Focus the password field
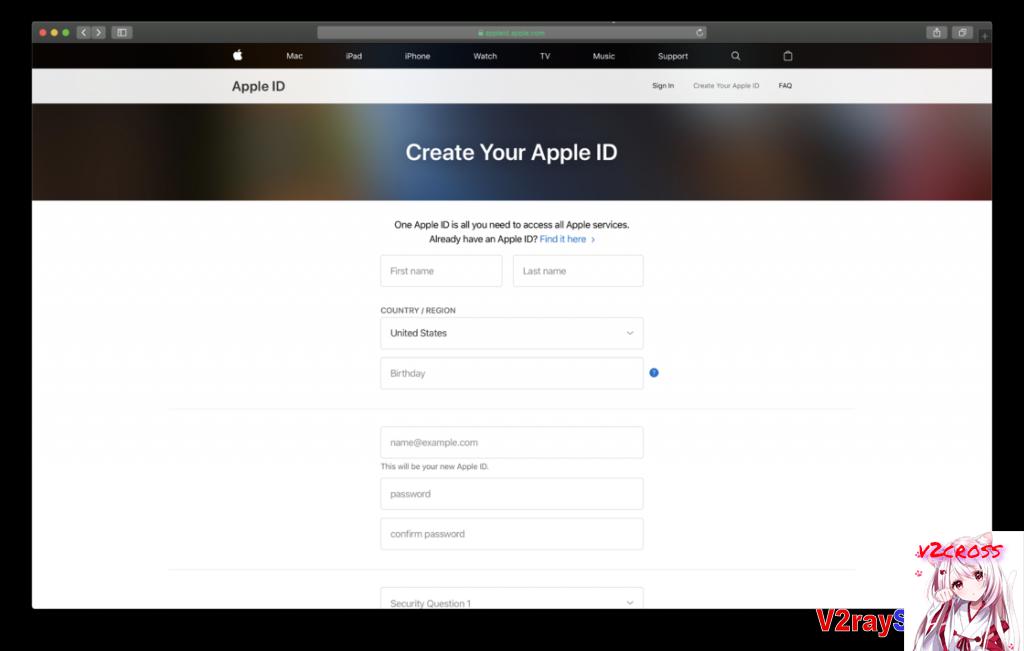Screen dimensions: 1024x651 coord(512,494)
